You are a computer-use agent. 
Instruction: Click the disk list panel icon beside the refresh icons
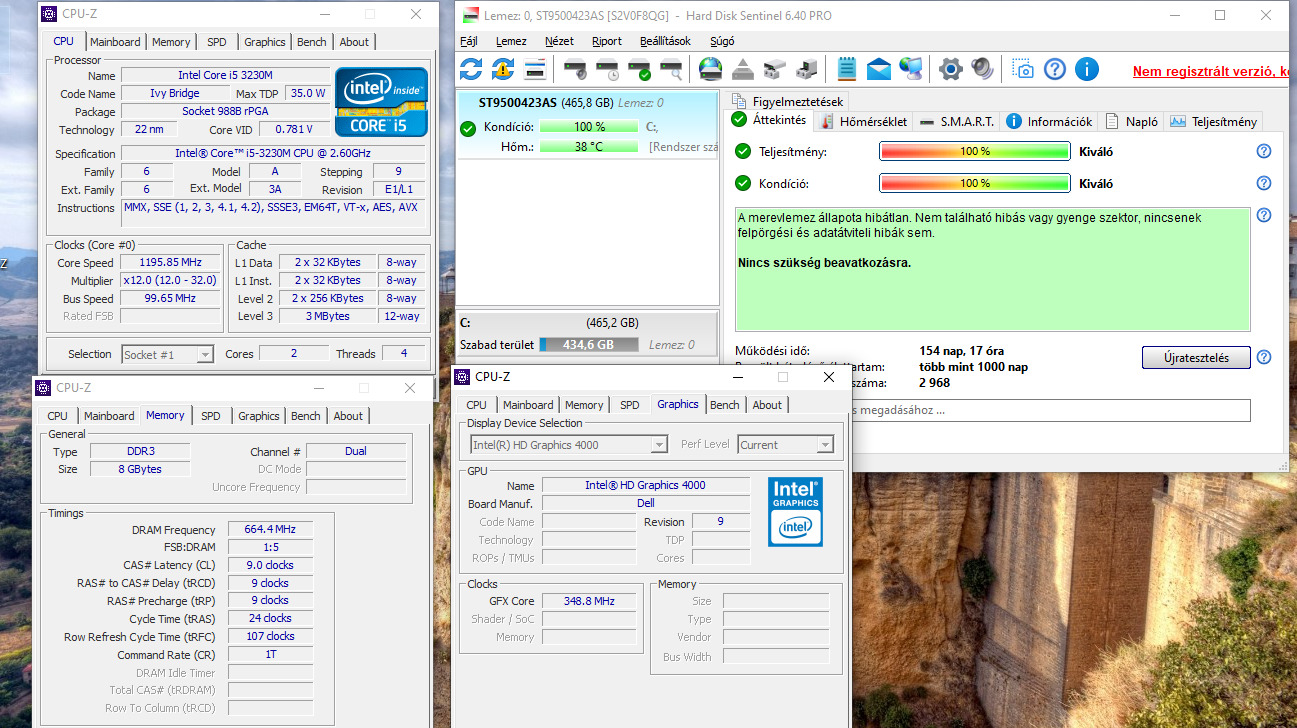[x=535, y=69]
